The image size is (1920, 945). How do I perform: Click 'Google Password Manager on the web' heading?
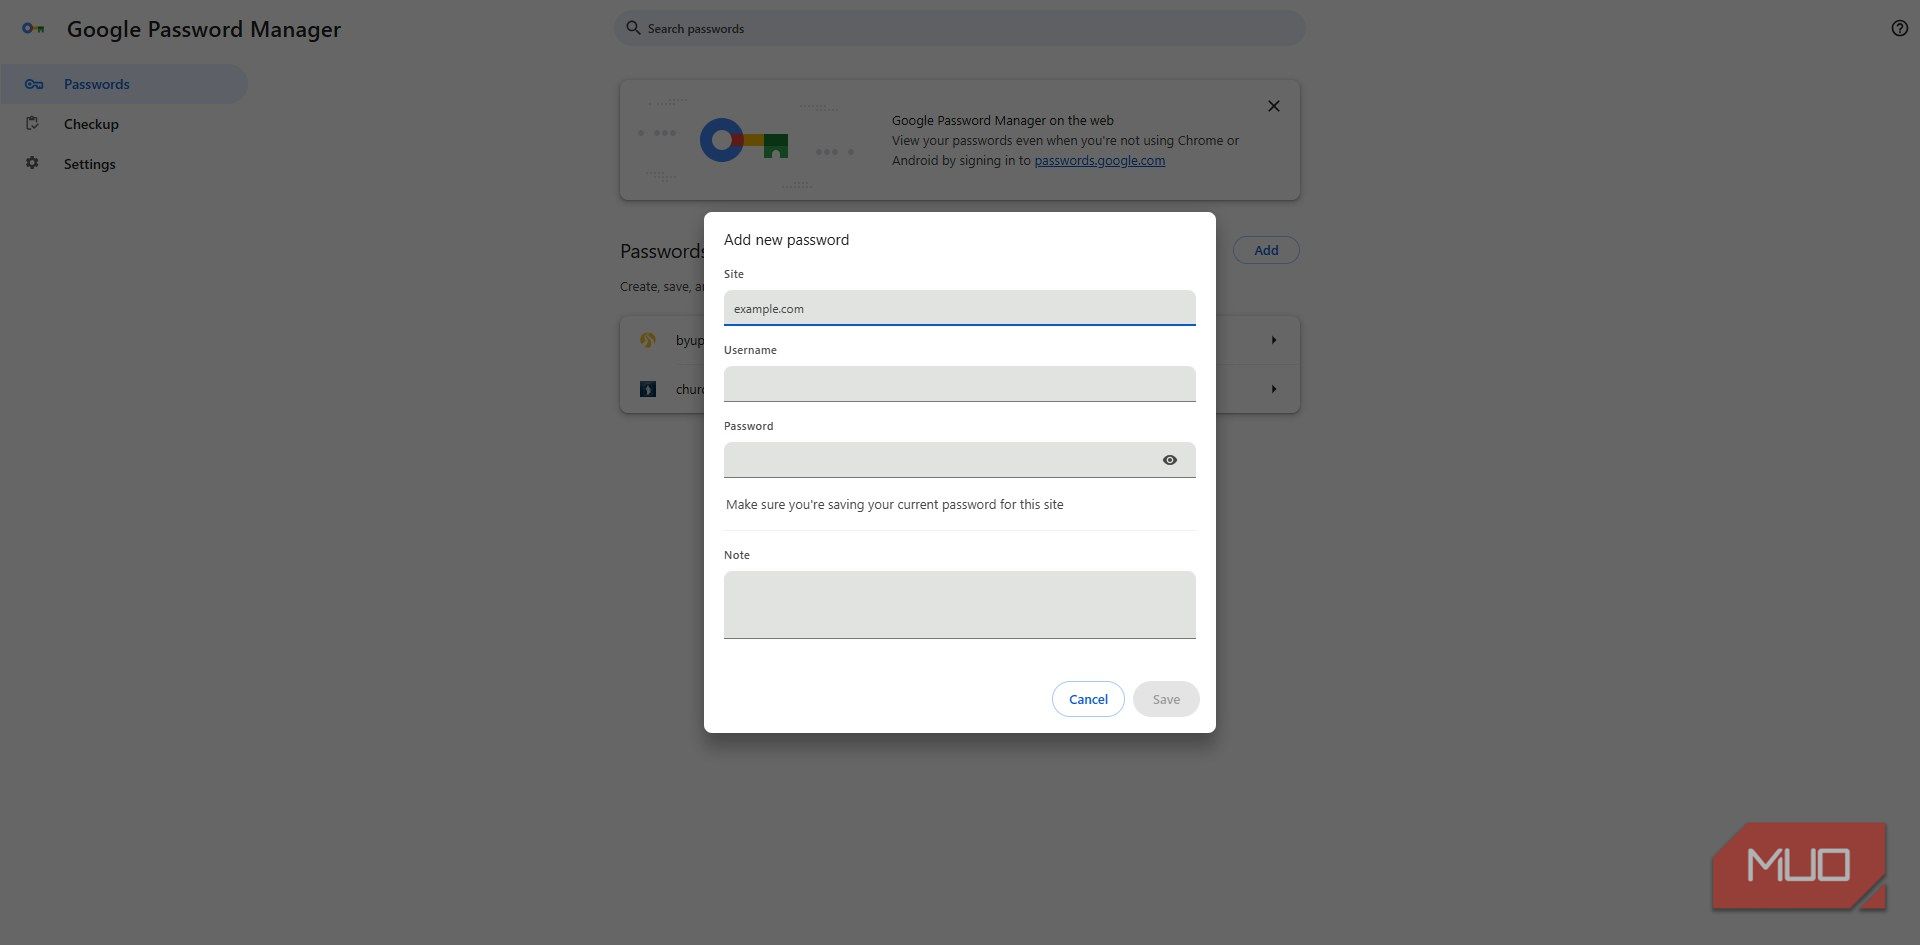click(1003, 120)
